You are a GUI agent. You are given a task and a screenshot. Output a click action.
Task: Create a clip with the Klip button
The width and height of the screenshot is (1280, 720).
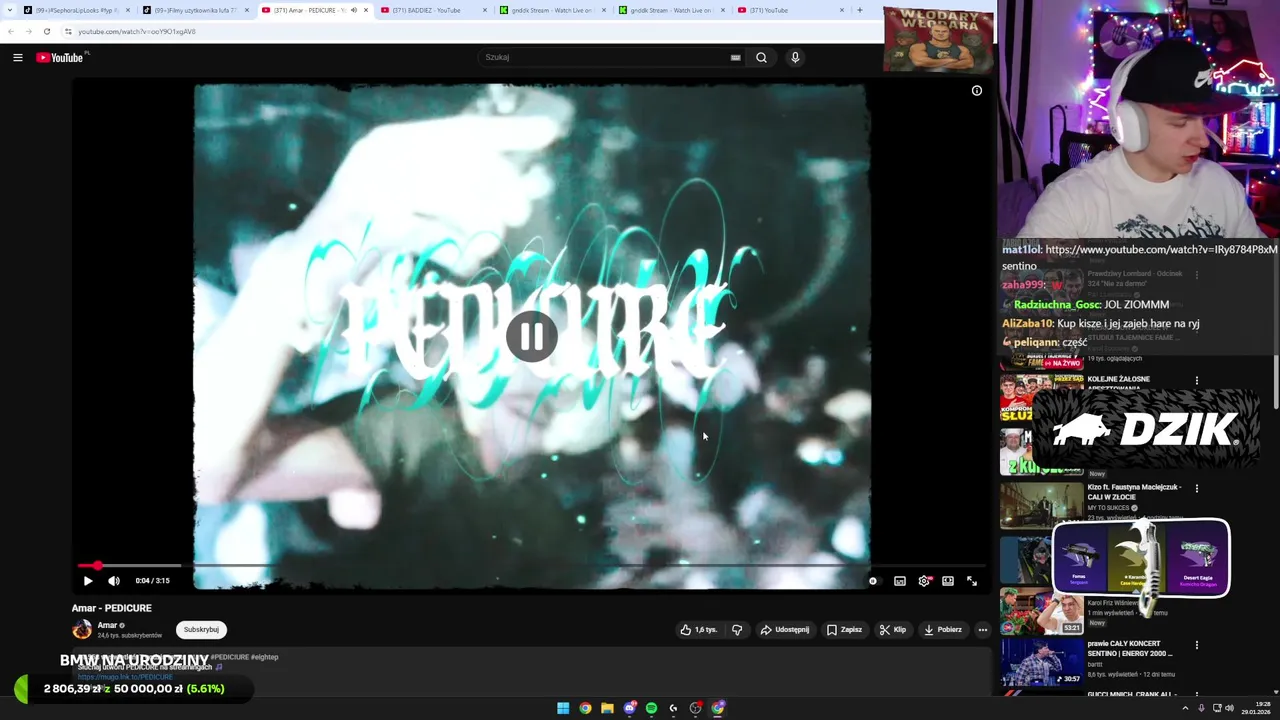point(893,630)
